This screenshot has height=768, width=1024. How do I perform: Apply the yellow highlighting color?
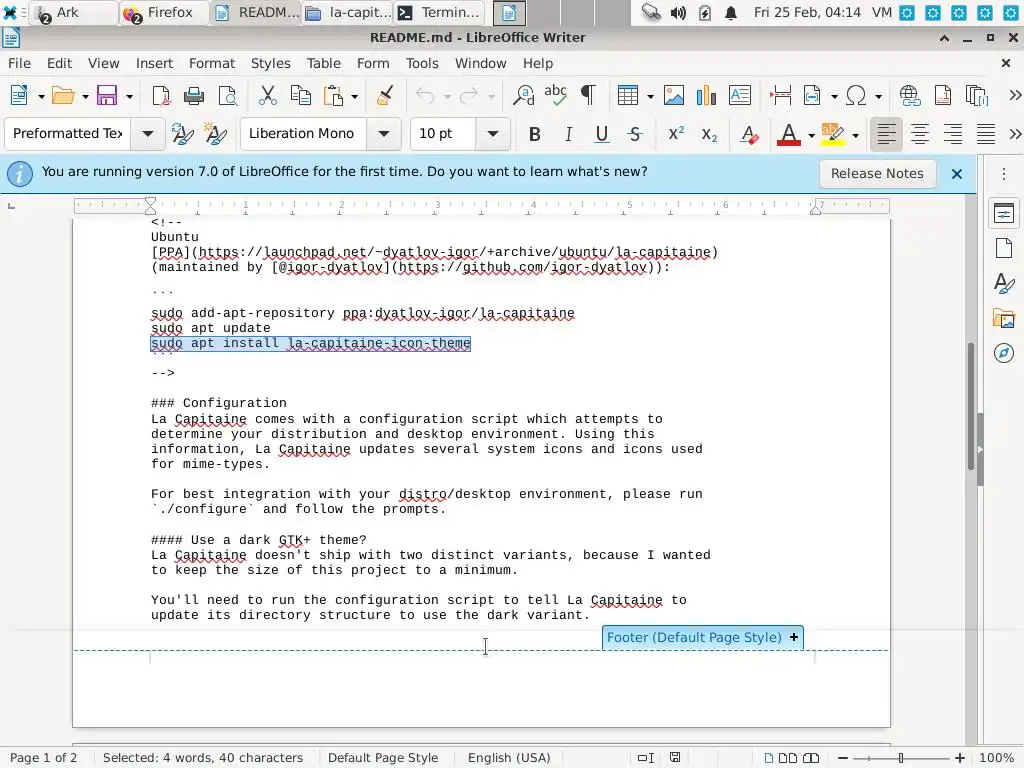833,135
